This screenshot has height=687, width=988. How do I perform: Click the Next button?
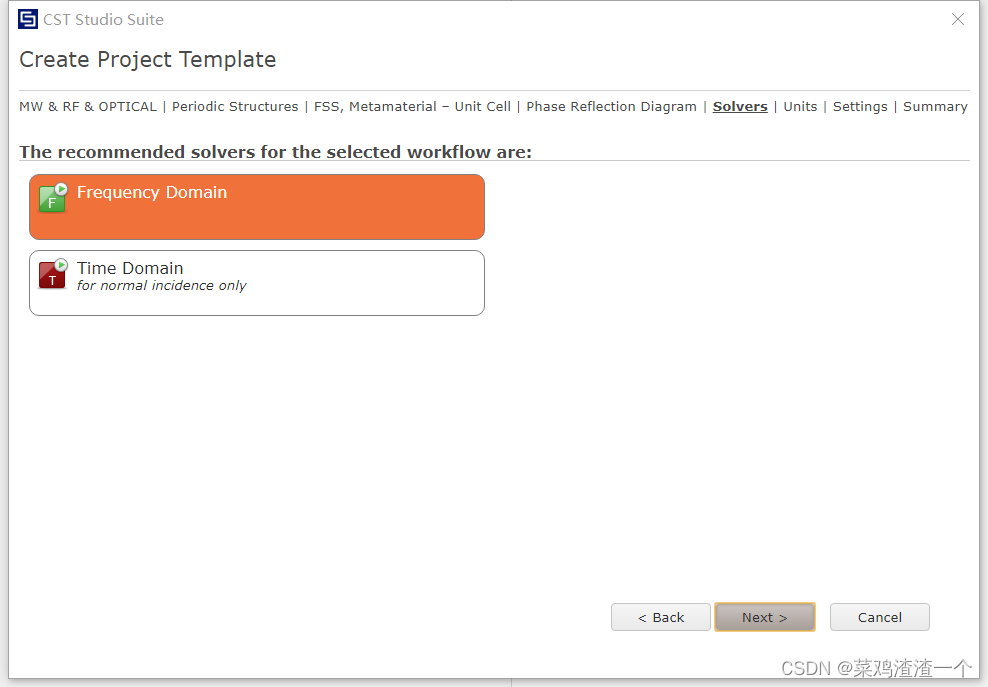pyautogui.click(x=765, y=617)
